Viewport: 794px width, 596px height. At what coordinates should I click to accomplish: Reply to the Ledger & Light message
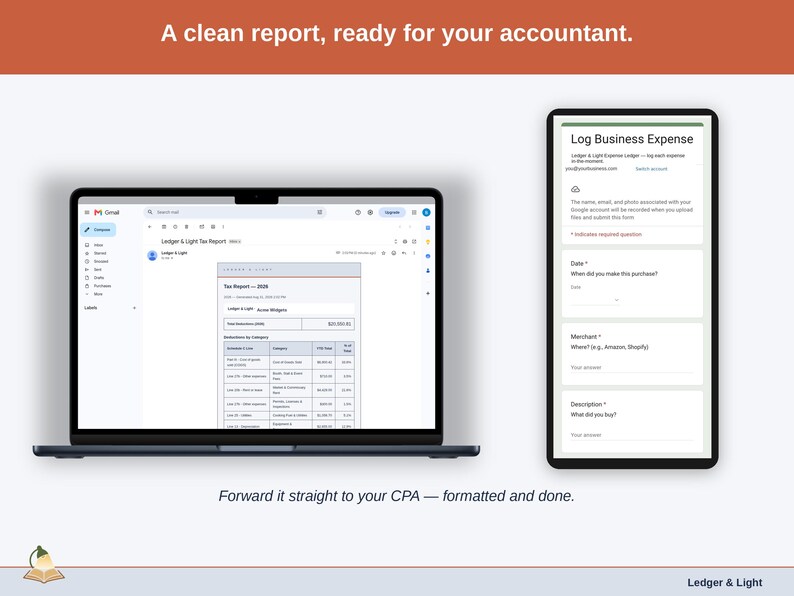point(404,253)
